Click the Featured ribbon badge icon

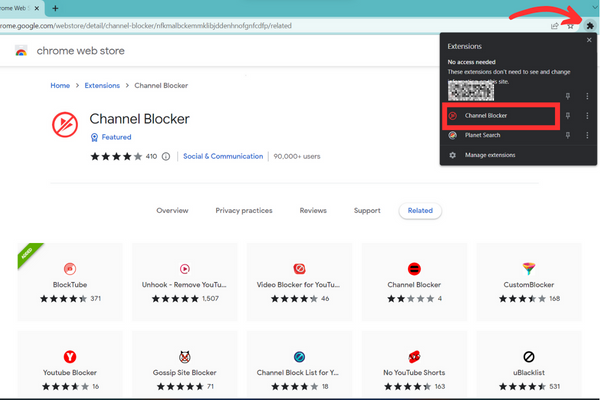94,137
